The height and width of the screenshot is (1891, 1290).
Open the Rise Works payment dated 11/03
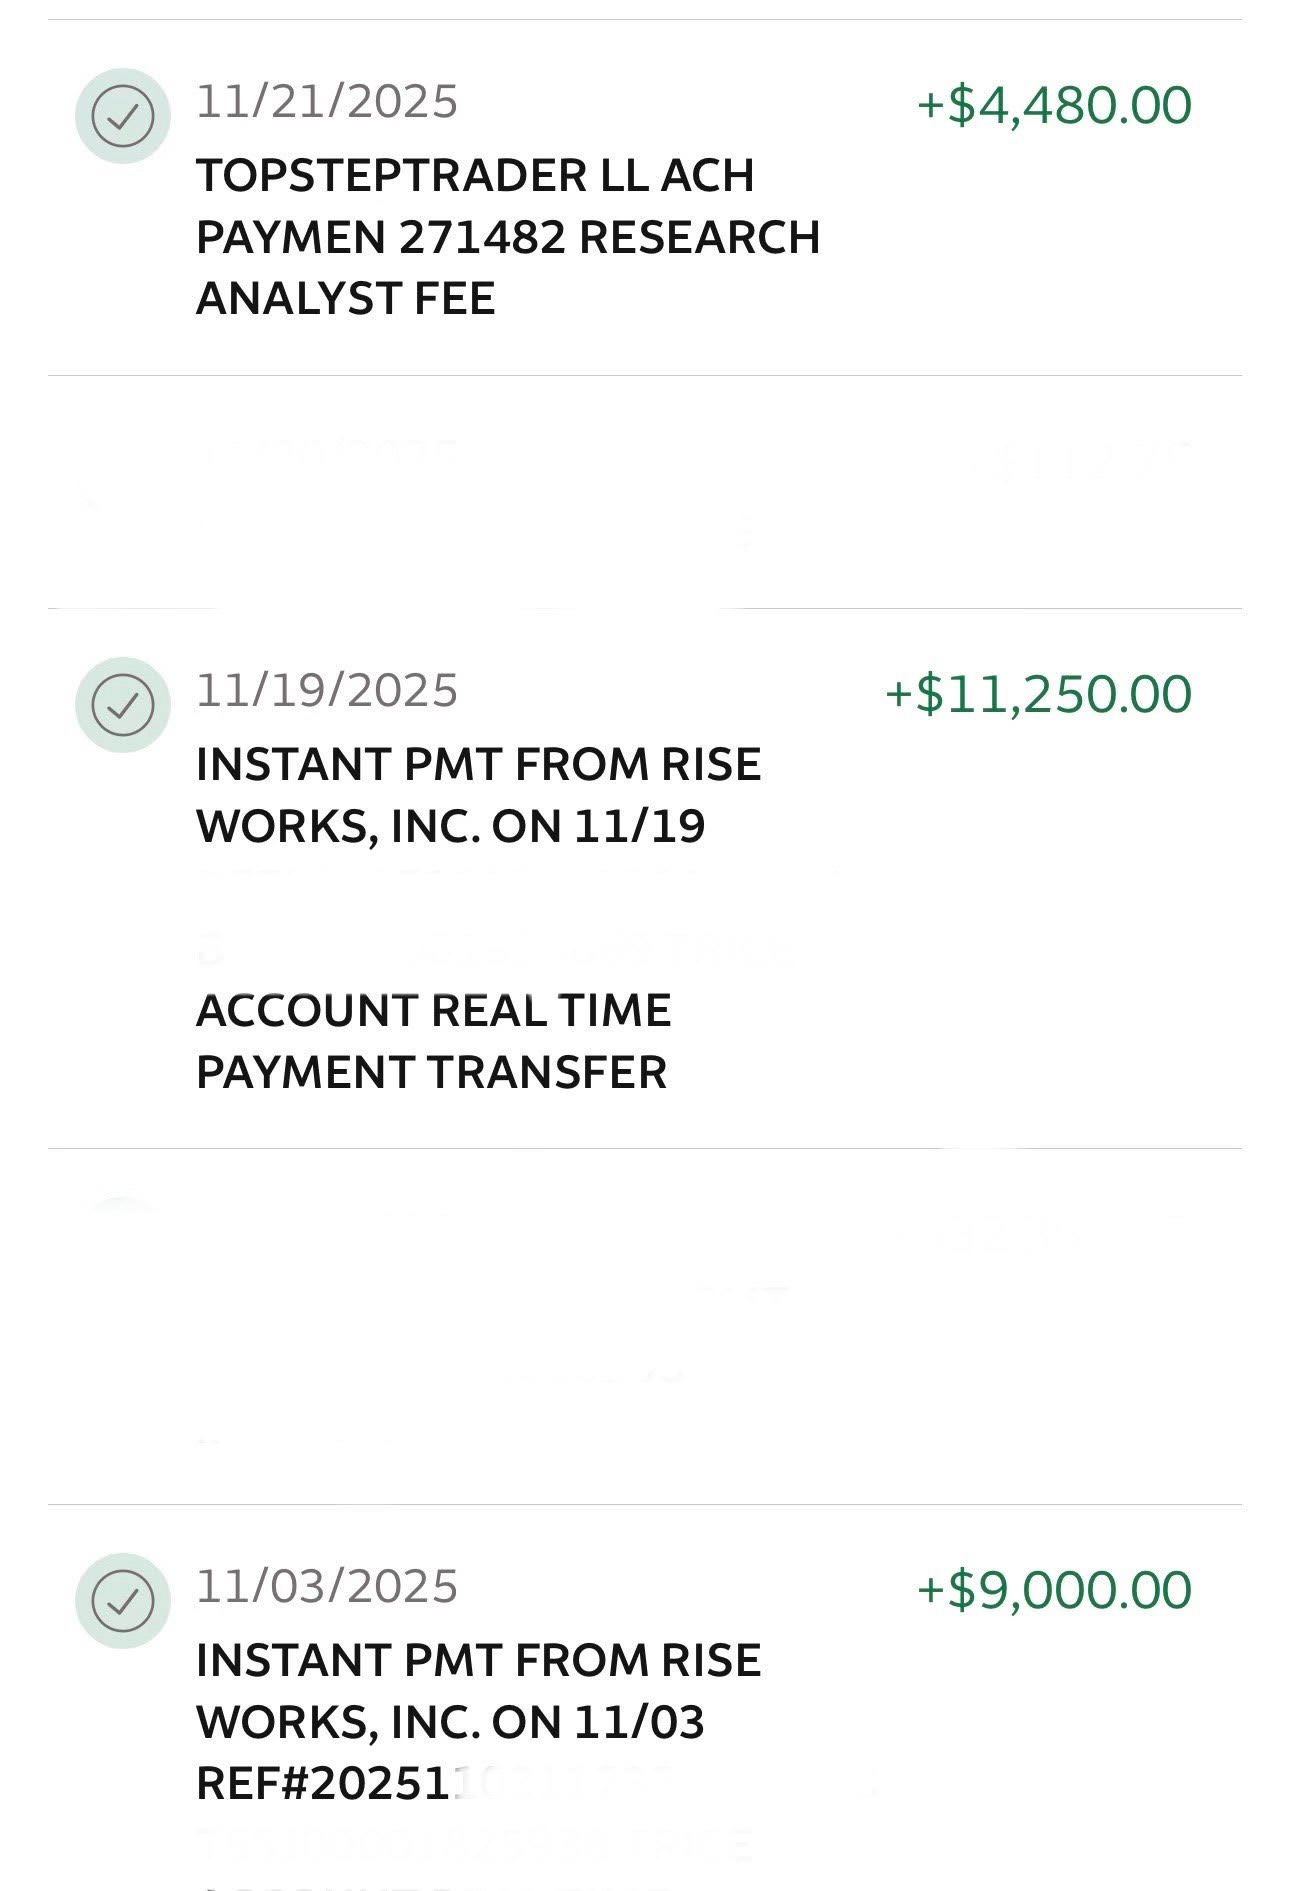478,1661
